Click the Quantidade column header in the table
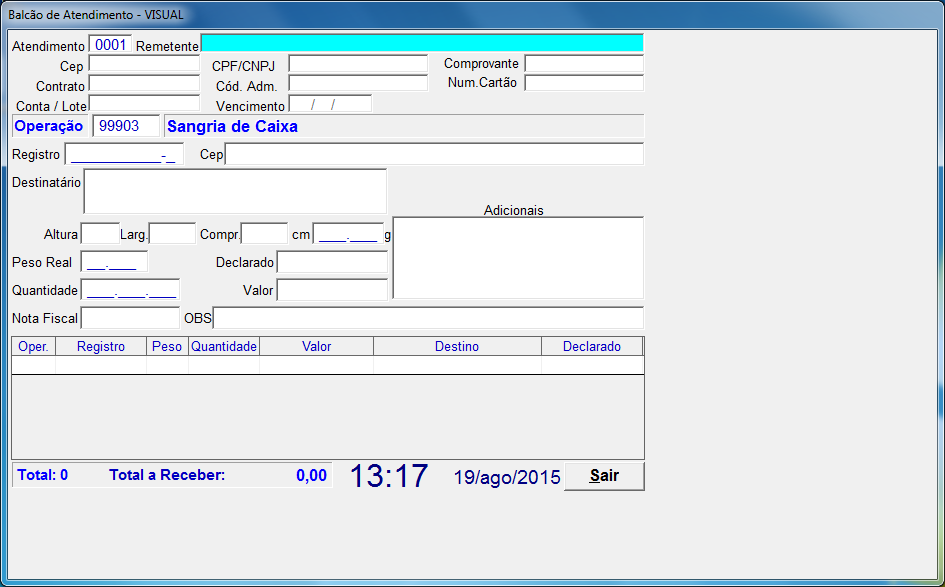 (x=224, y=347)
